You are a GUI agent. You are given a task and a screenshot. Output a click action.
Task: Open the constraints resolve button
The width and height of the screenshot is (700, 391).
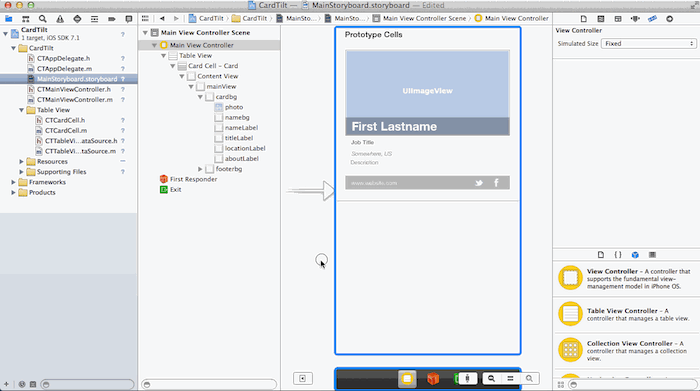coord(467,379)
